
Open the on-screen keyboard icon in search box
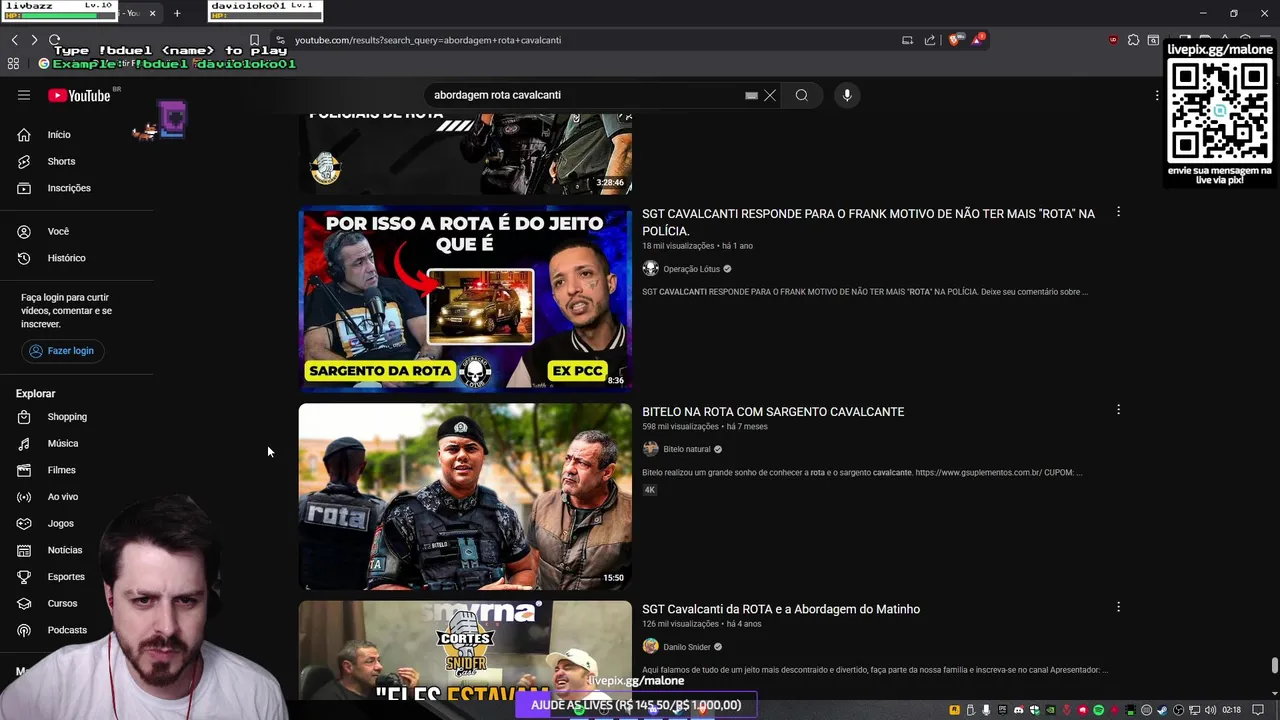[751, 96]
